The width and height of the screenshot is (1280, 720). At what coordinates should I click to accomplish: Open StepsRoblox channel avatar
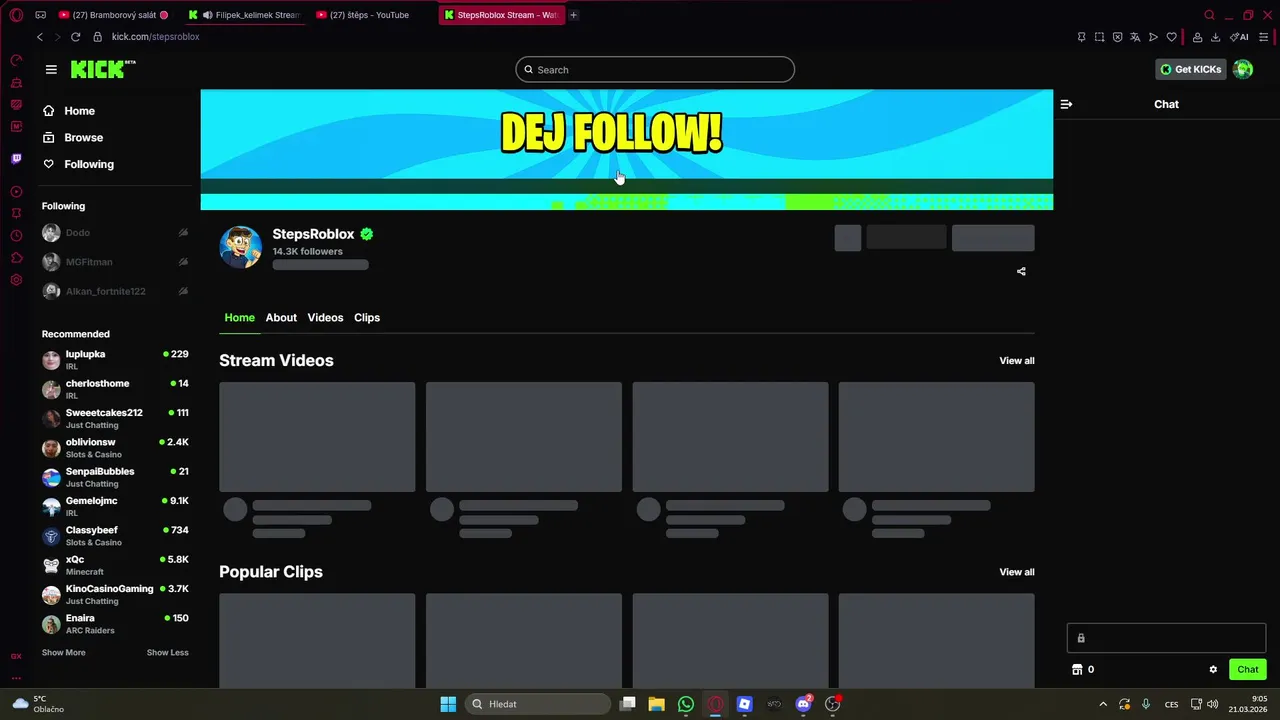[240, 247]
